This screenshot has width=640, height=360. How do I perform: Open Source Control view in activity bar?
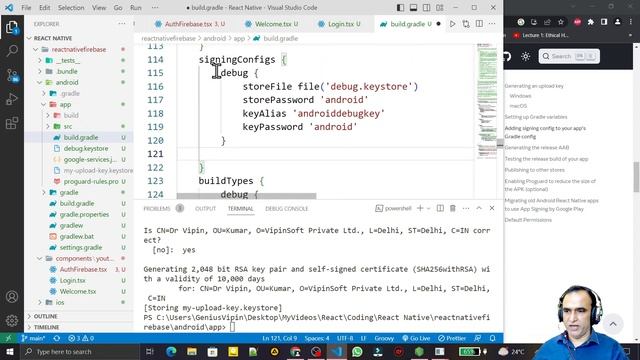tap(12, 75)
